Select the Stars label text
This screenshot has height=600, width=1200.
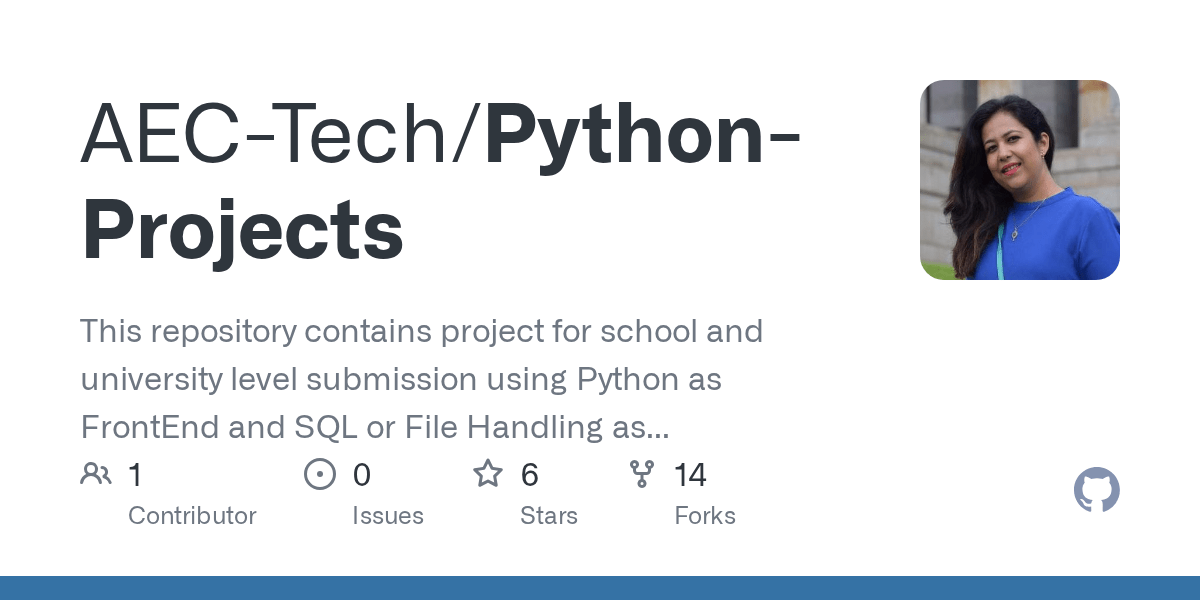point(549,516)
